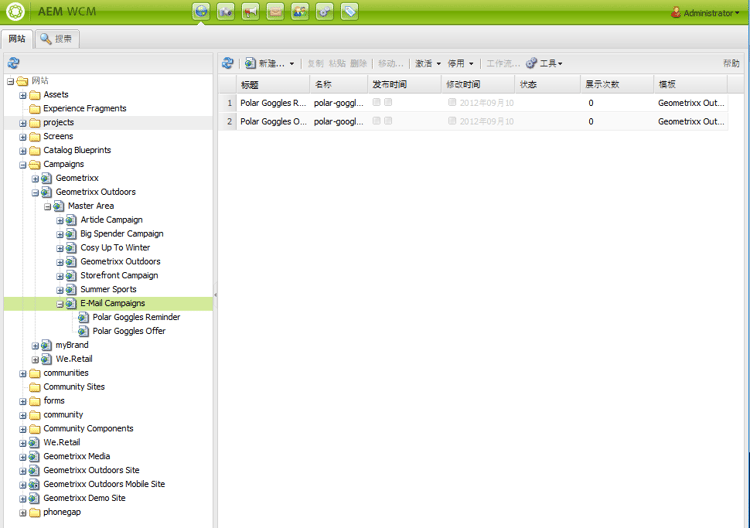Expand the projects tree node
This screenshot has height=528, width=750.
[x=22, y=123]
